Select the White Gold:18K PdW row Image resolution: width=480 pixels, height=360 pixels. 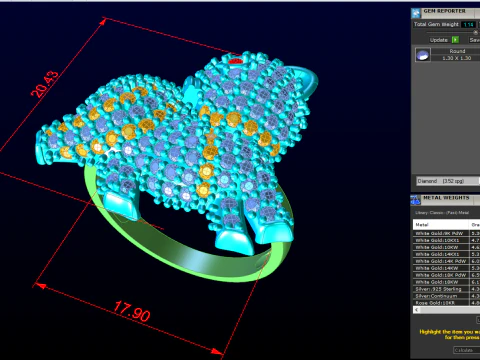click(x=446, y=275)
